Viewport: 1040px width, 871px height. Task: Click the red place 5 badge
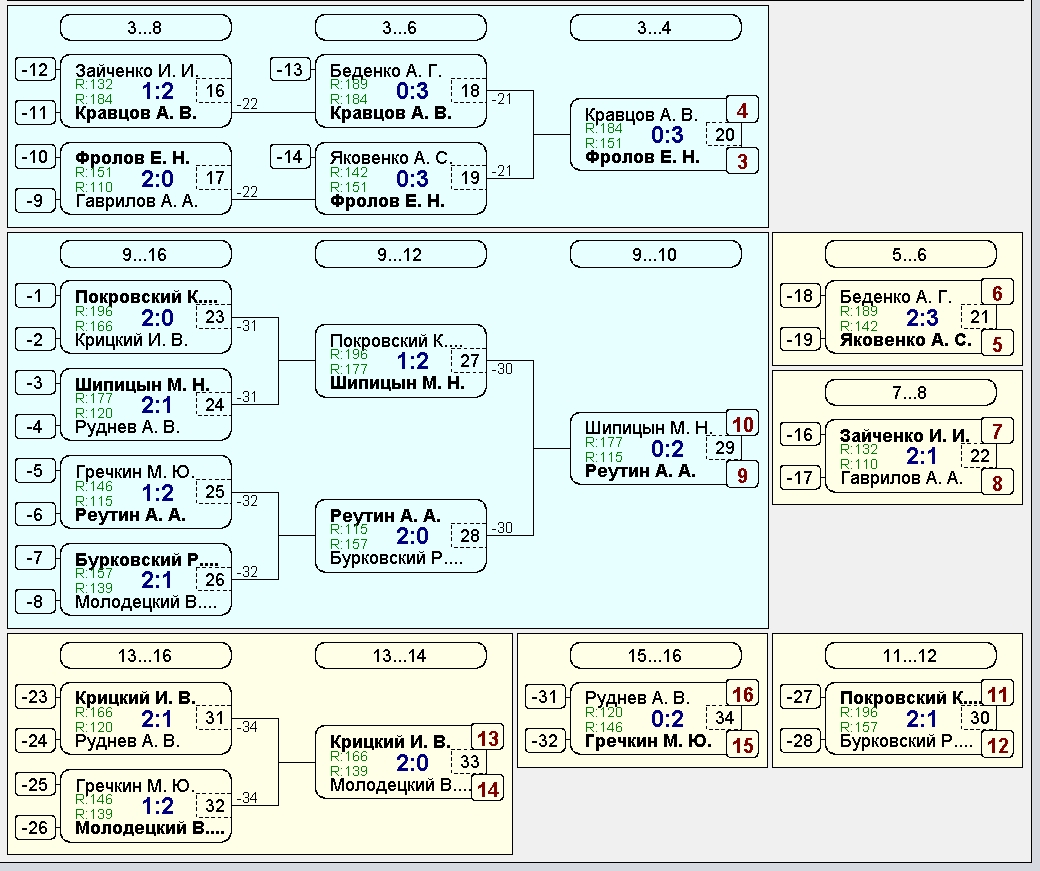[x=997, y=344]
